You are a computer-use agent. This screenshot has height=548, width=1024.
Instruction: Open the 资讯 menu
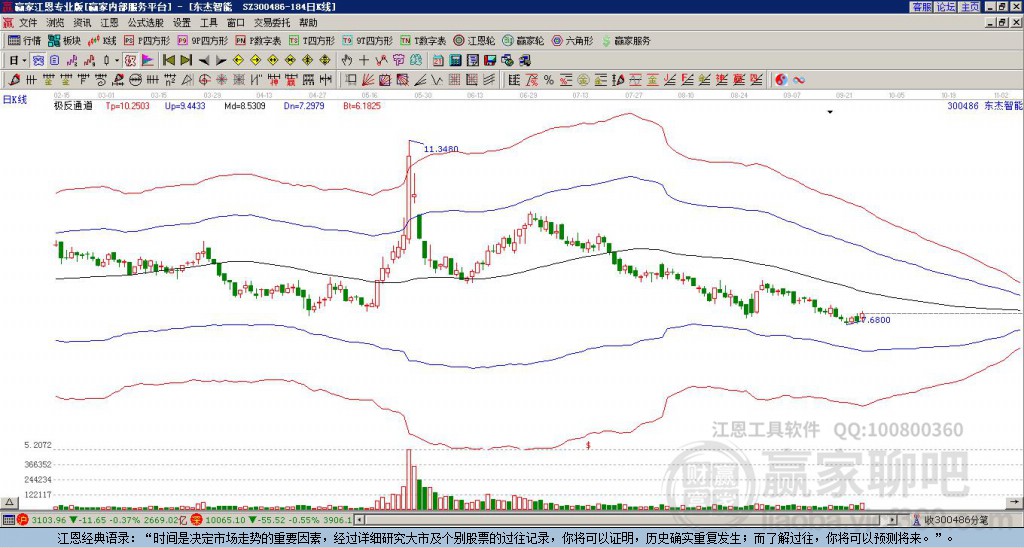pos(82,23)
